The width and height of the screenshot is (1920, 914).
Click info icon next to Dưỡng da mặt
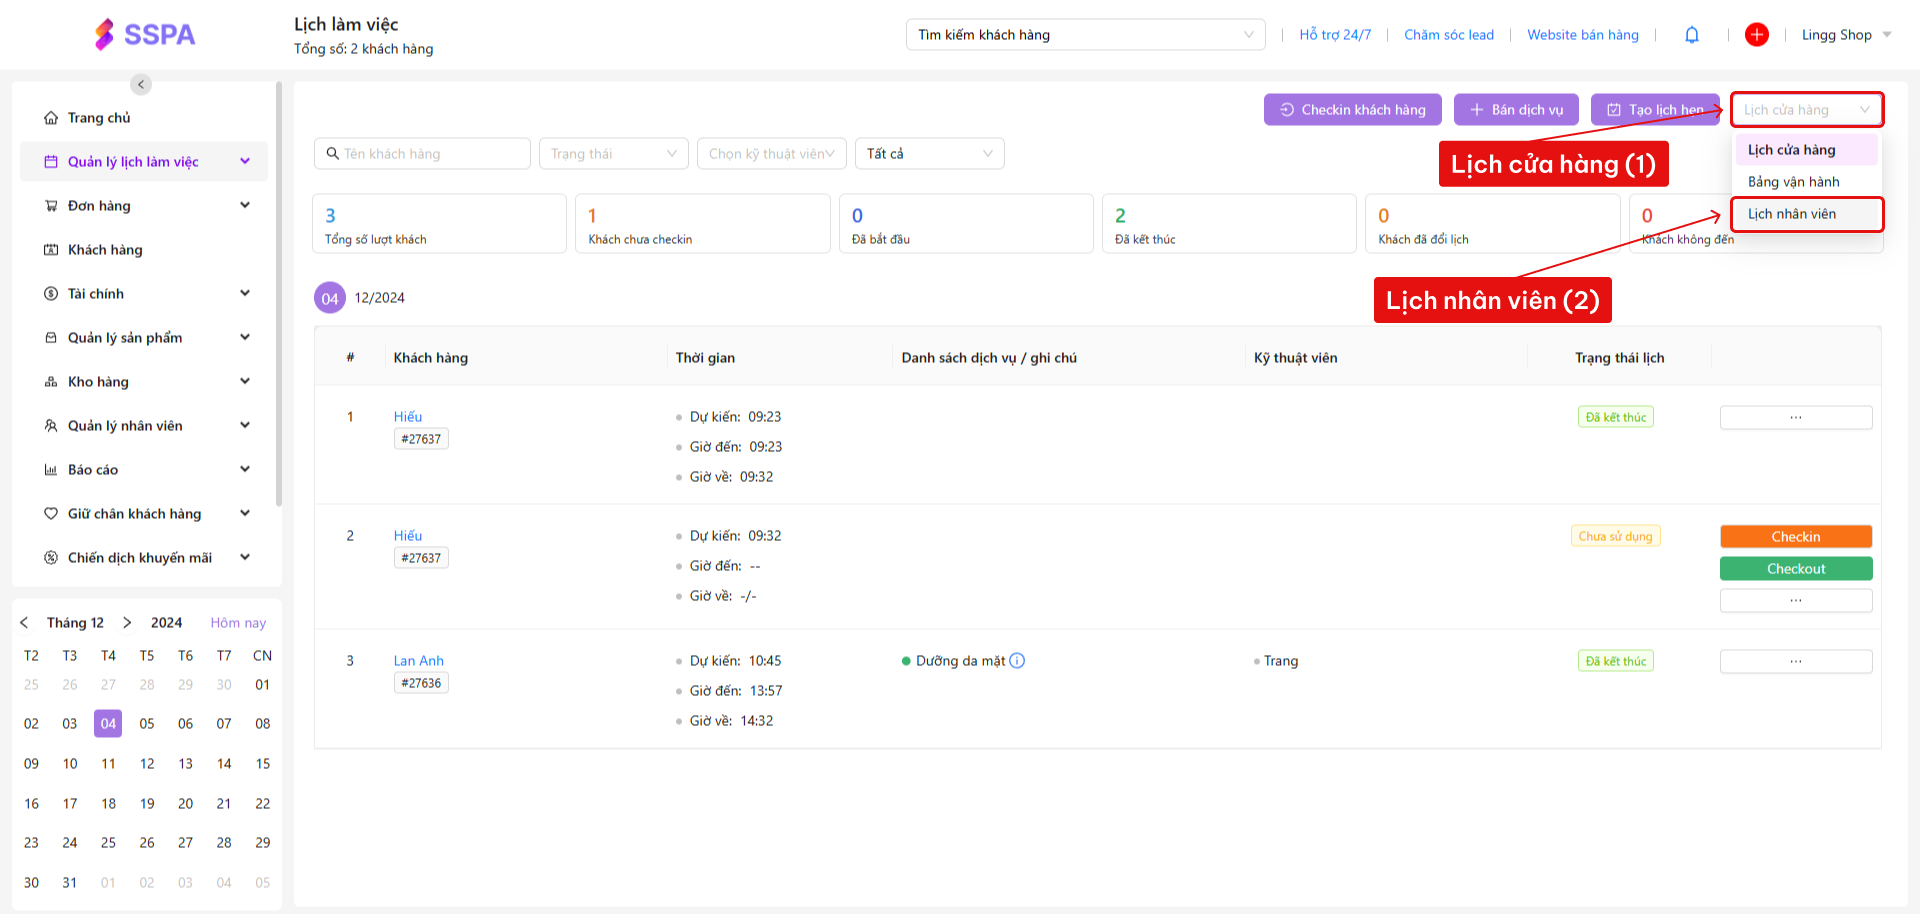click(x=1017, y=661)
